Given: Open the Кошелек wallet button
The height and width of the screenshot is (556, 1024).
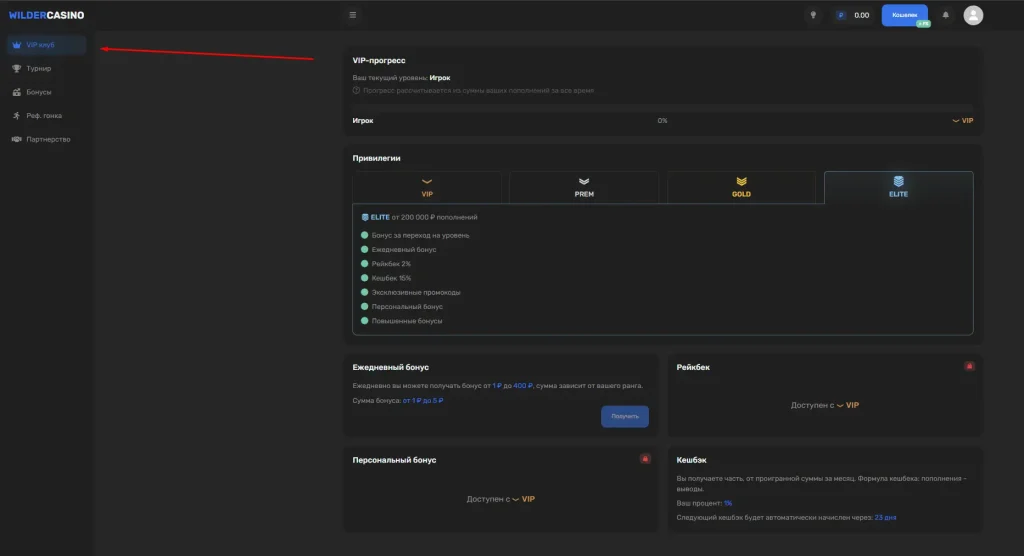Looking at the screenshot, I should pos(904,15).
